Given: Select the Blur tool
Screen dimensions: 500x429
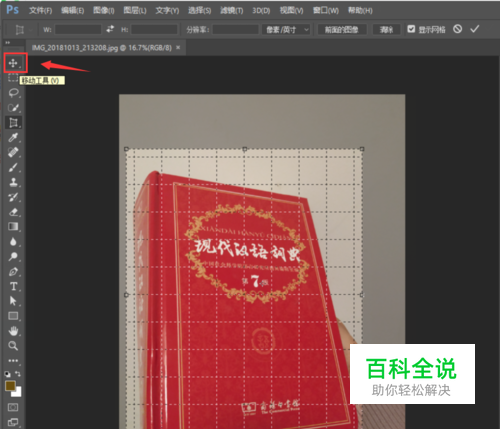Looking at the screenshot, I should click(x=13, y=242).
